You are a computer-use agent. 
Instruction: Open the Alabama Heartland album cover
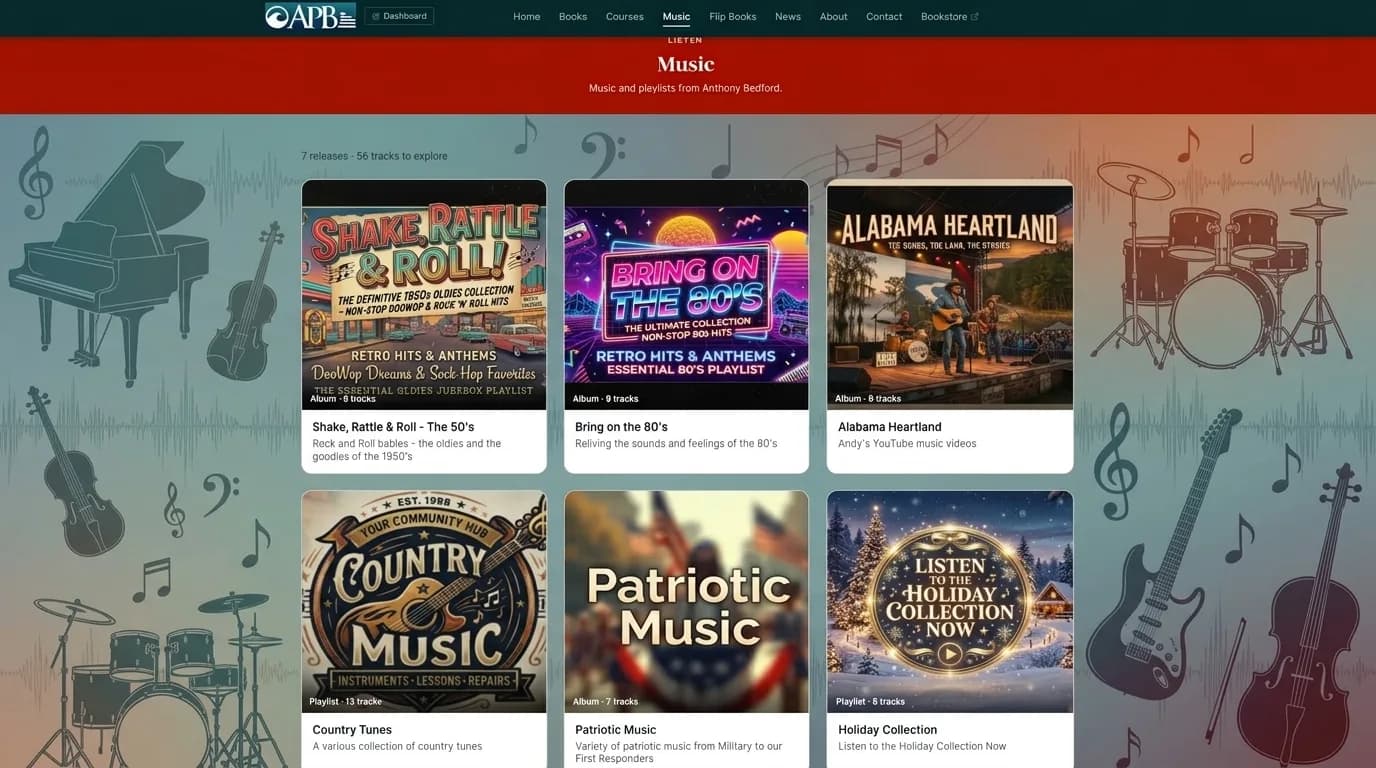click(x=950, y=295)
